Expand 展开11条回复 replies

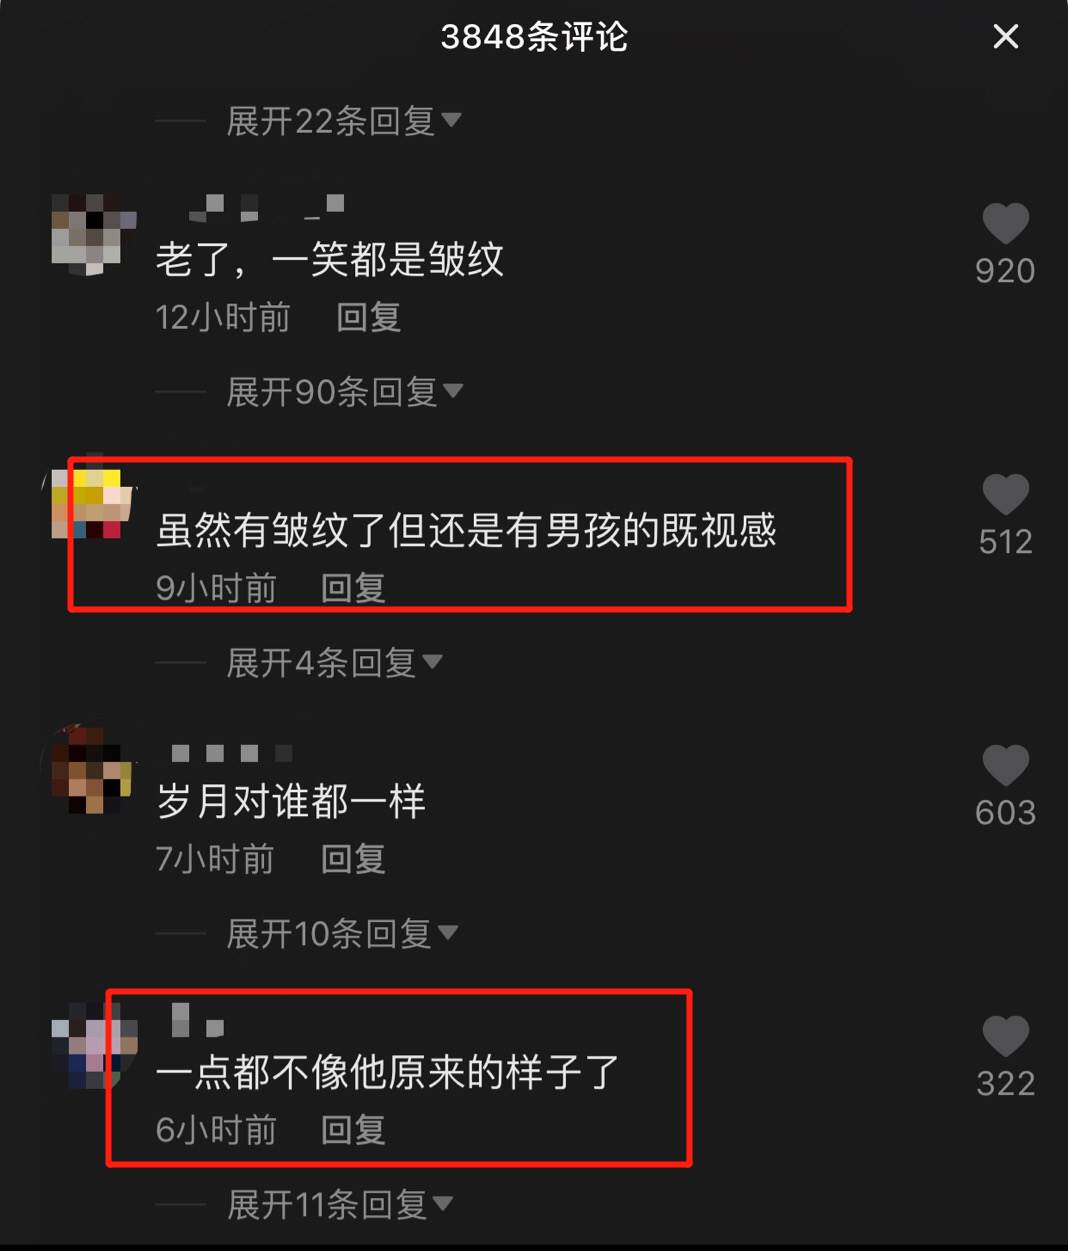(340, 1204)
